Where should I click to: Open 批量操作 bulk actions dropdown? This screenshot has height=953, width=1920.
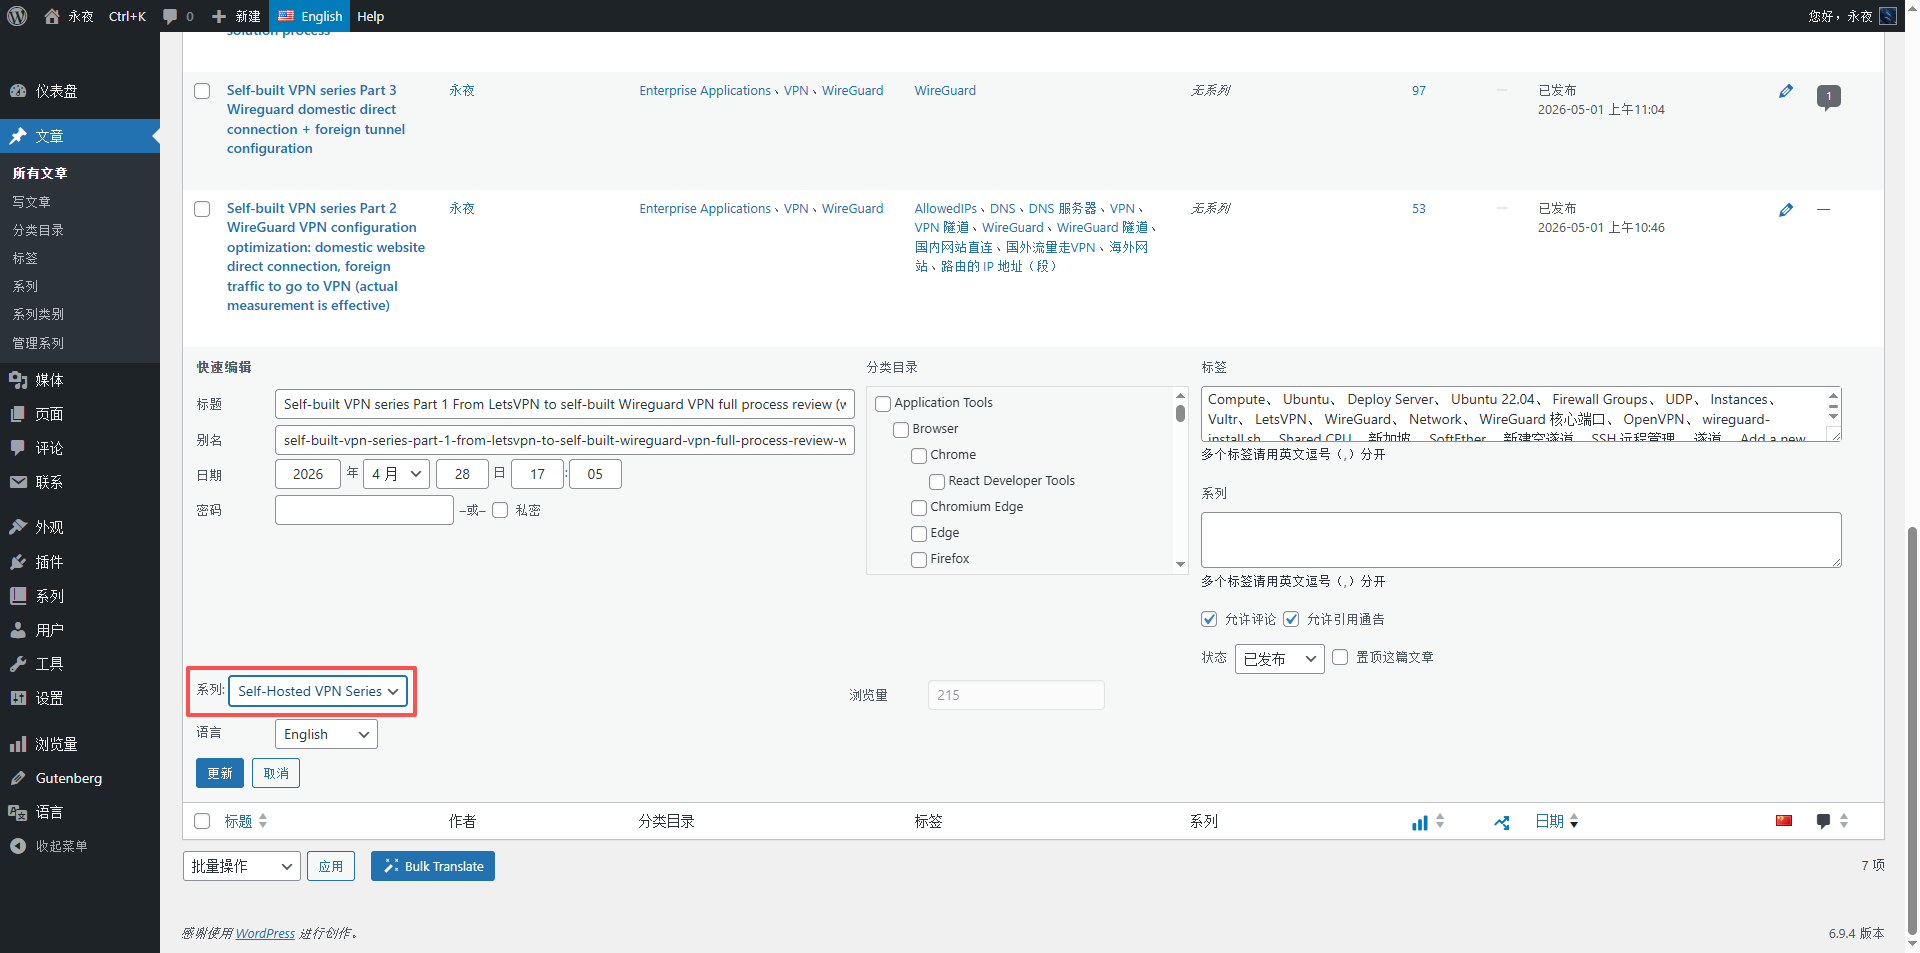(242, 866)
